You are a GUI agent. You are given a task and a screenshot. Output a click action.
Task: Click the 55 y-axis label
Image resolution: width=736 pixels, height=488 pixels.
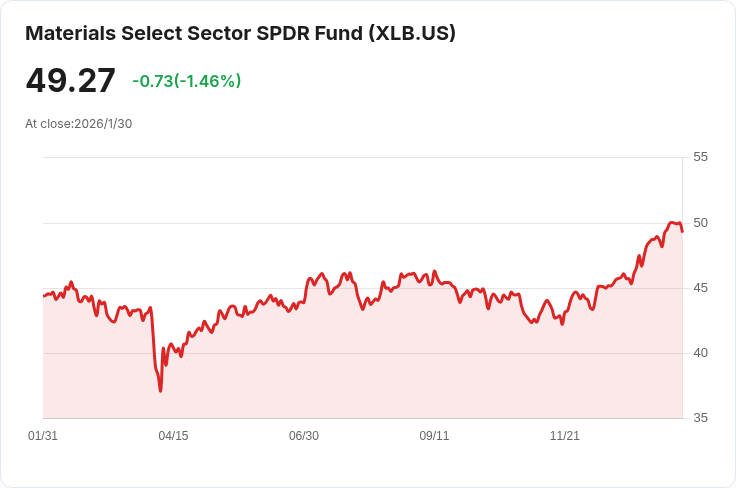click(x=700, y=157)
